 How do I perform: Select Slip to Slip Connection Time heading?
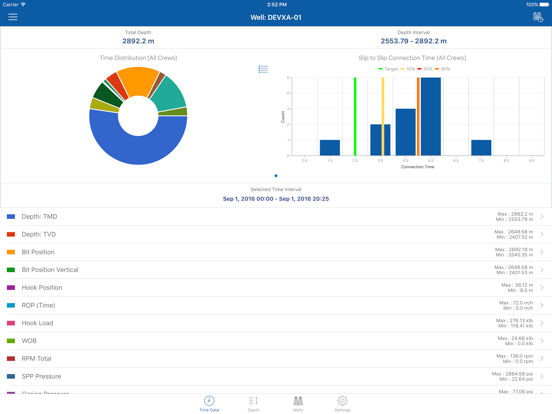[x=412, y=58]
